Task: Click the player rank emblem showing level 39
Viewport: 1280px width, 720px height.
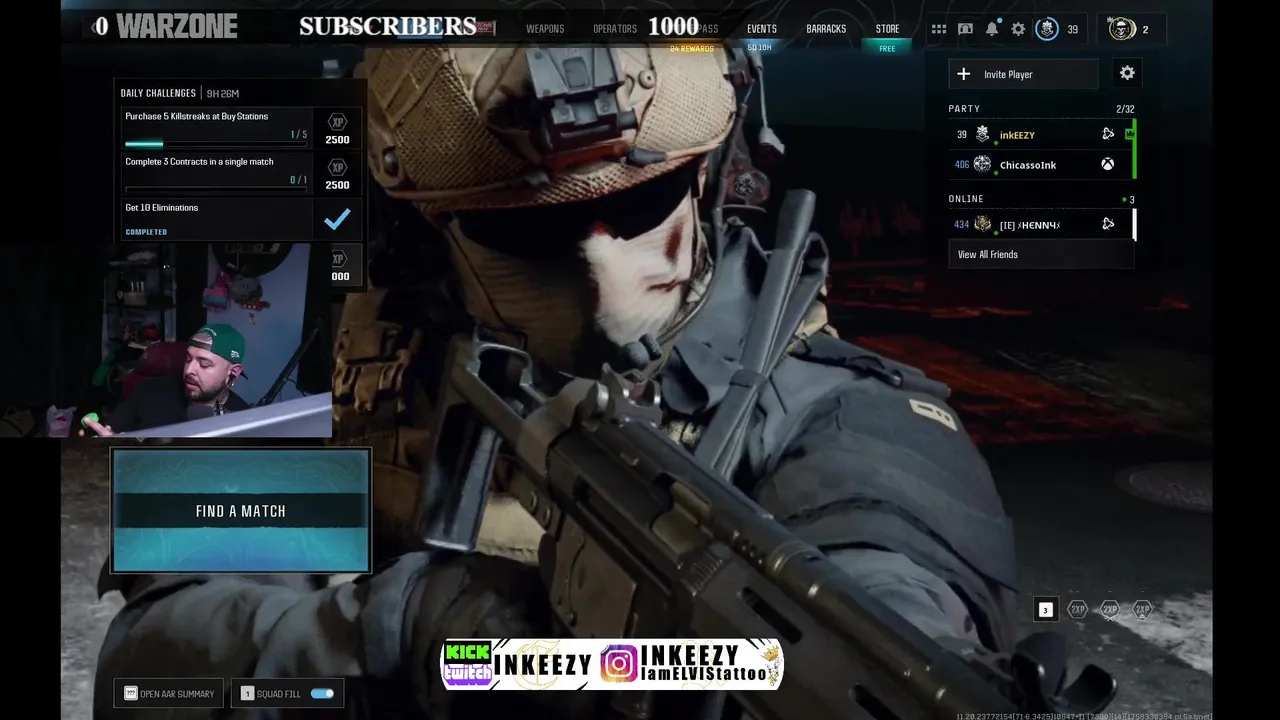Action: [1046, 29]
